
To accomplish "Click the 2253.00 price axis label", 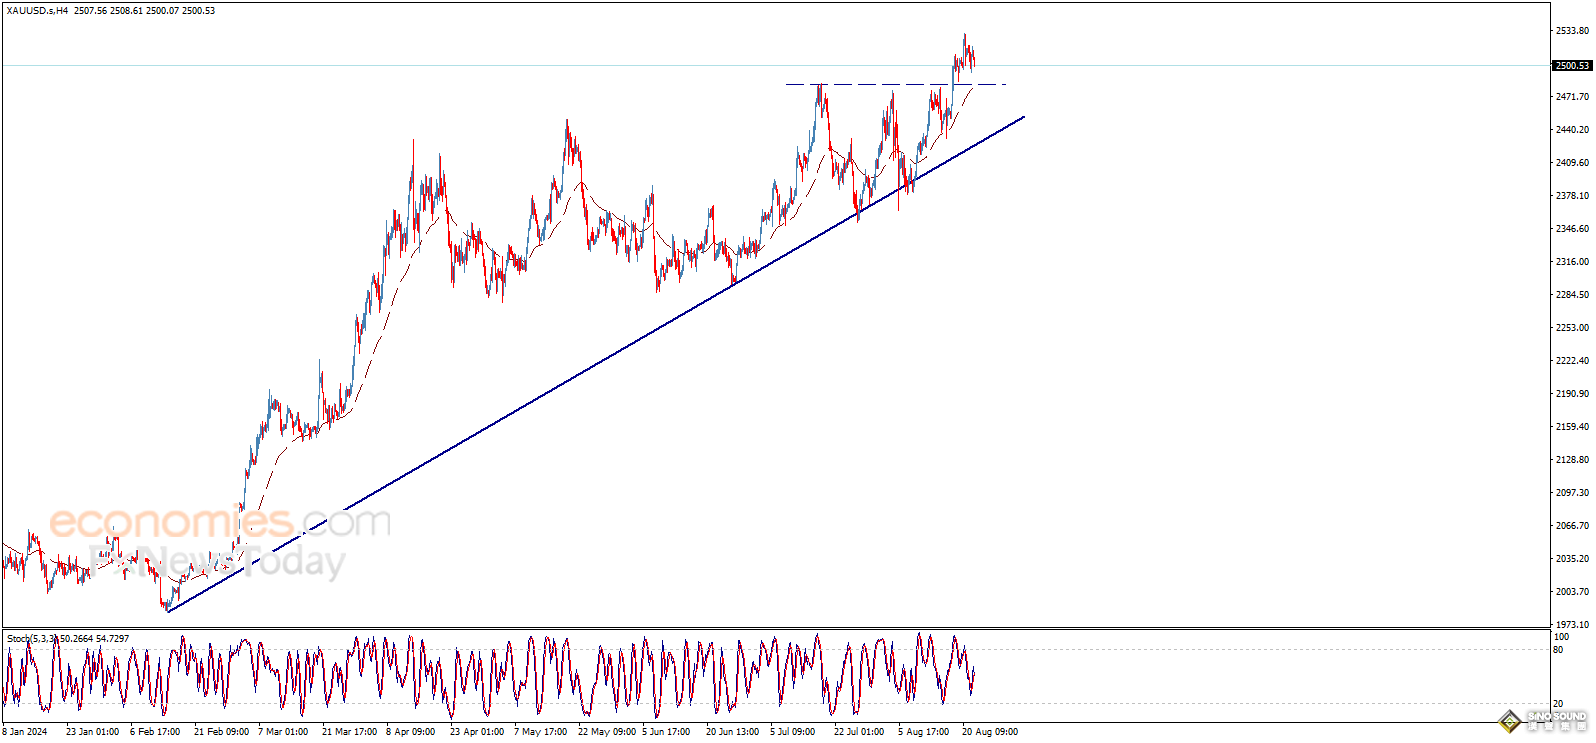I will (x=1572, y=328).
